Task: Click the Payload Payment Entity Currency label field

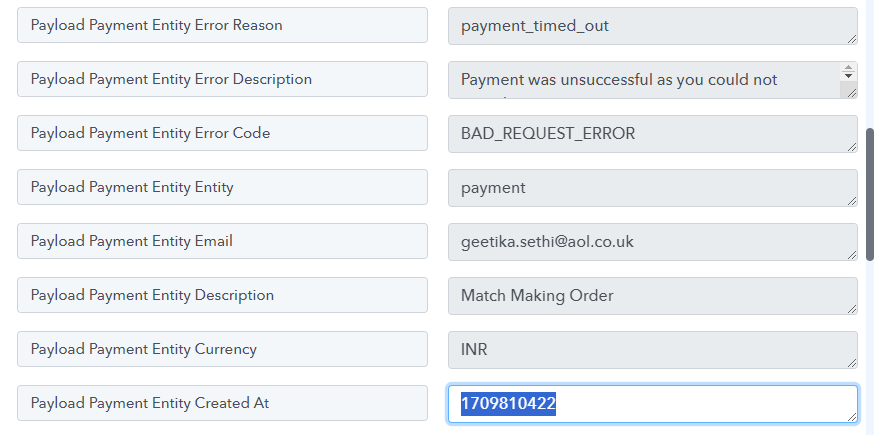Action: (x=222, y=349)
